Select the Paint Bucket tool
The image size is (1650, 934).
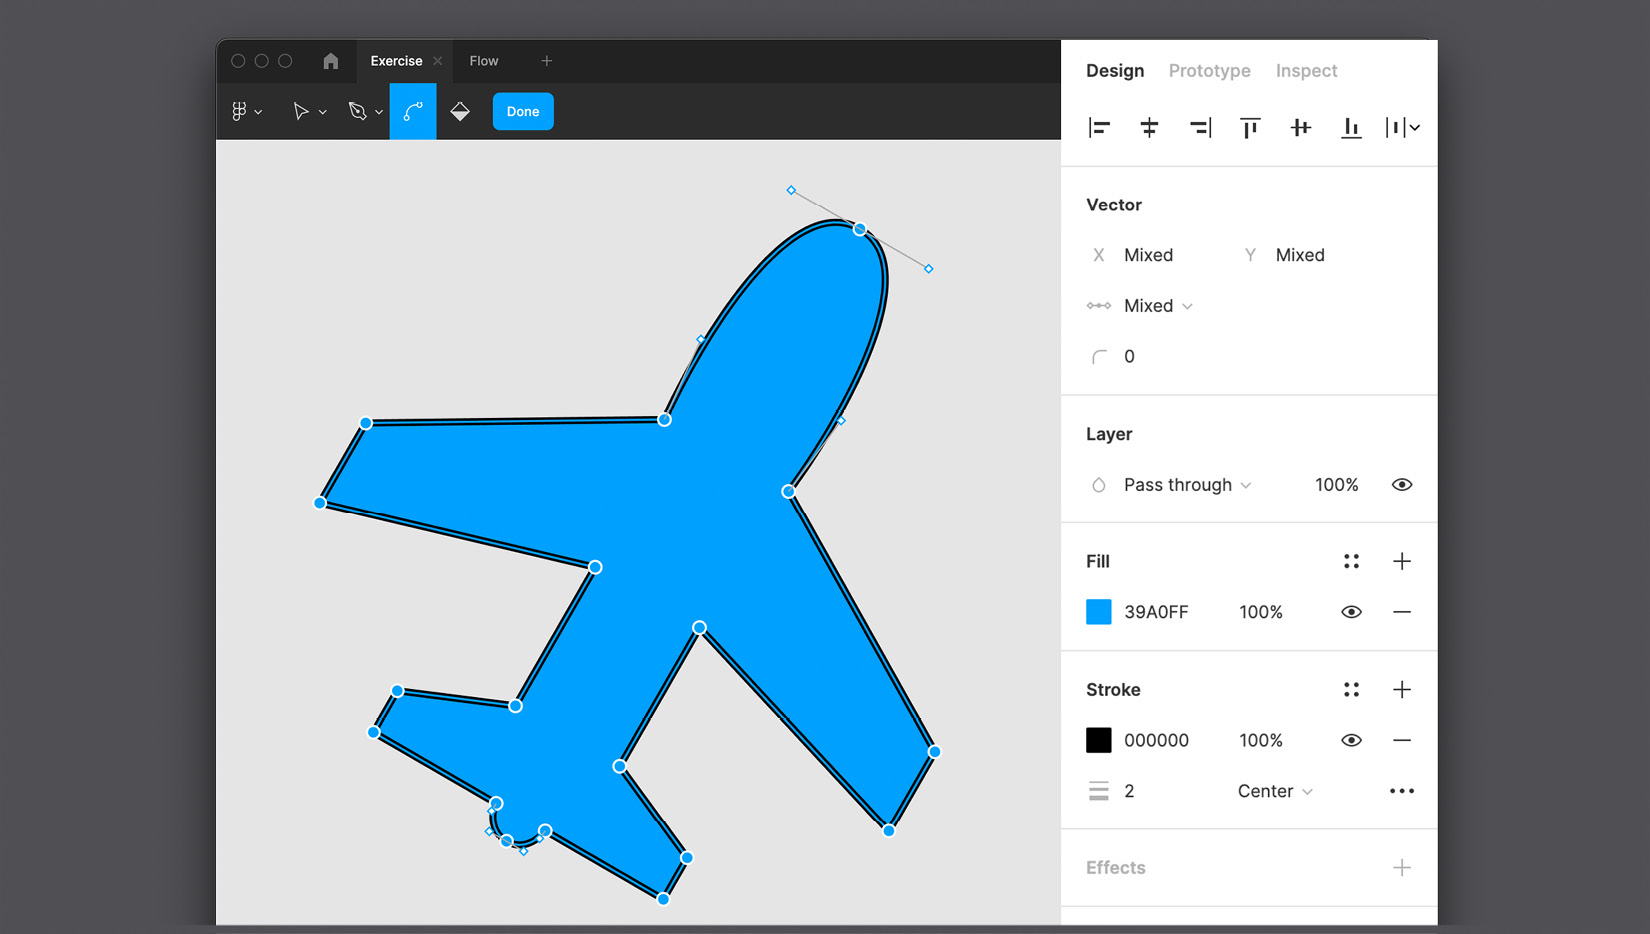pos(460,111)
